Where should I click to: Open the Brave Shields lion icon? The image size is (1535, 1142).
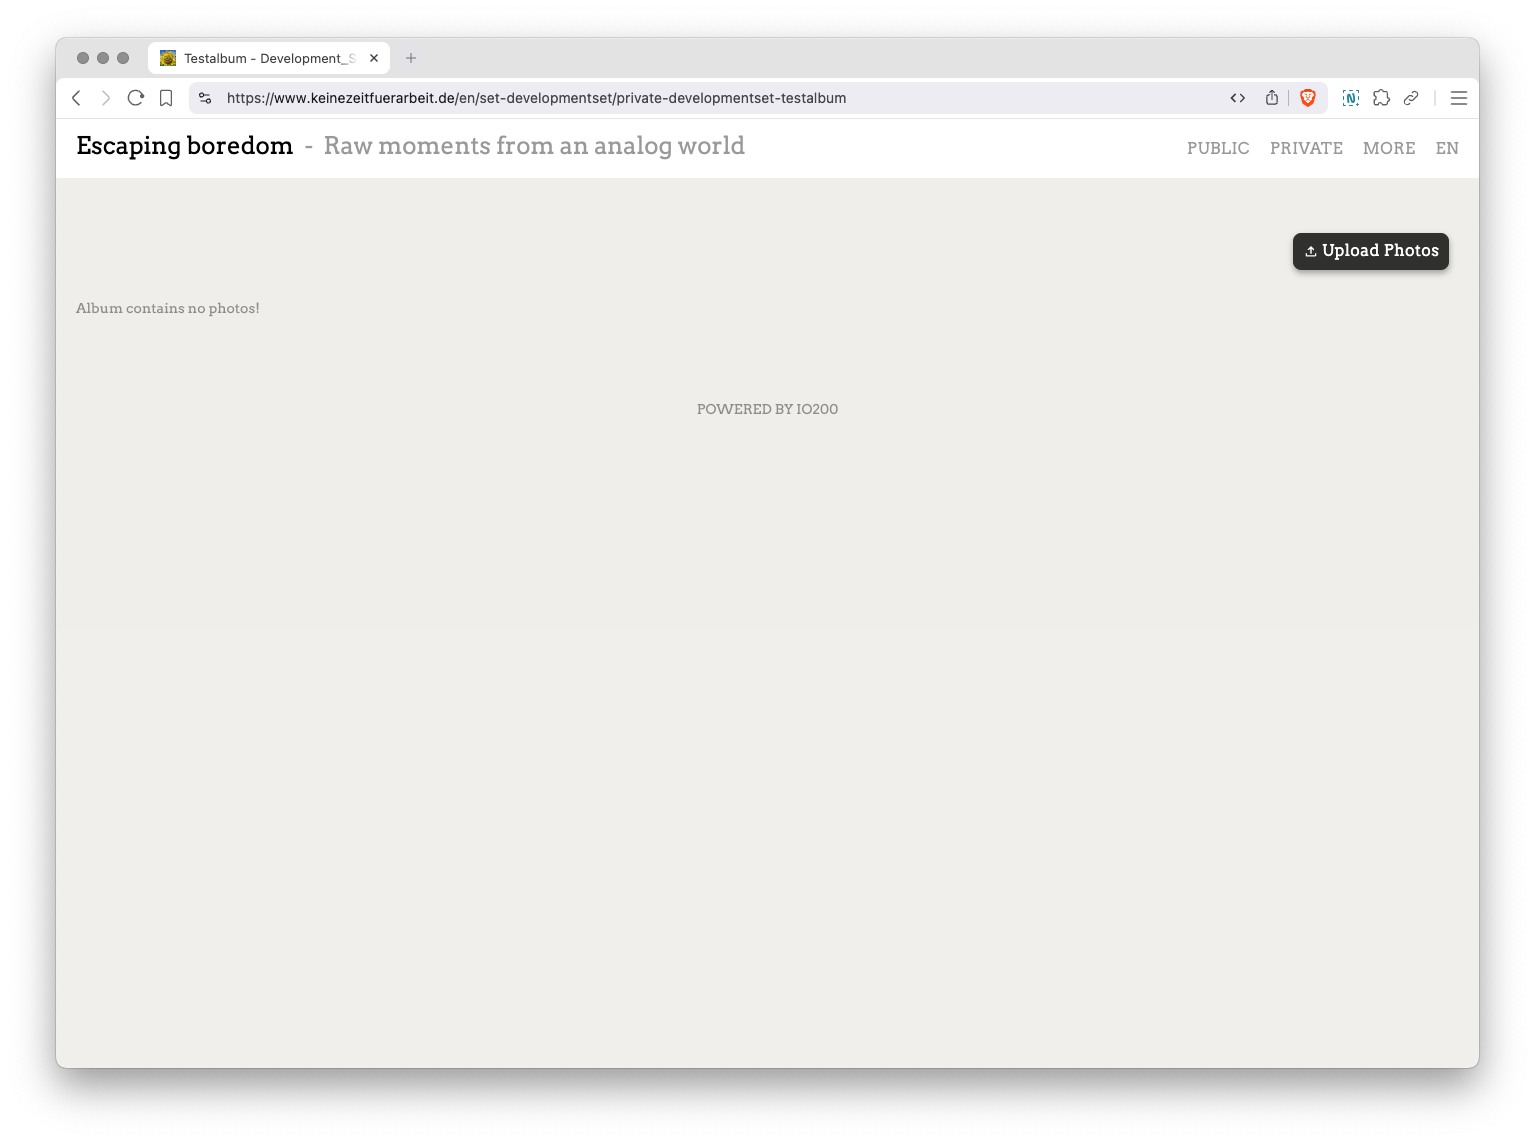click(x=1307, y=98)
